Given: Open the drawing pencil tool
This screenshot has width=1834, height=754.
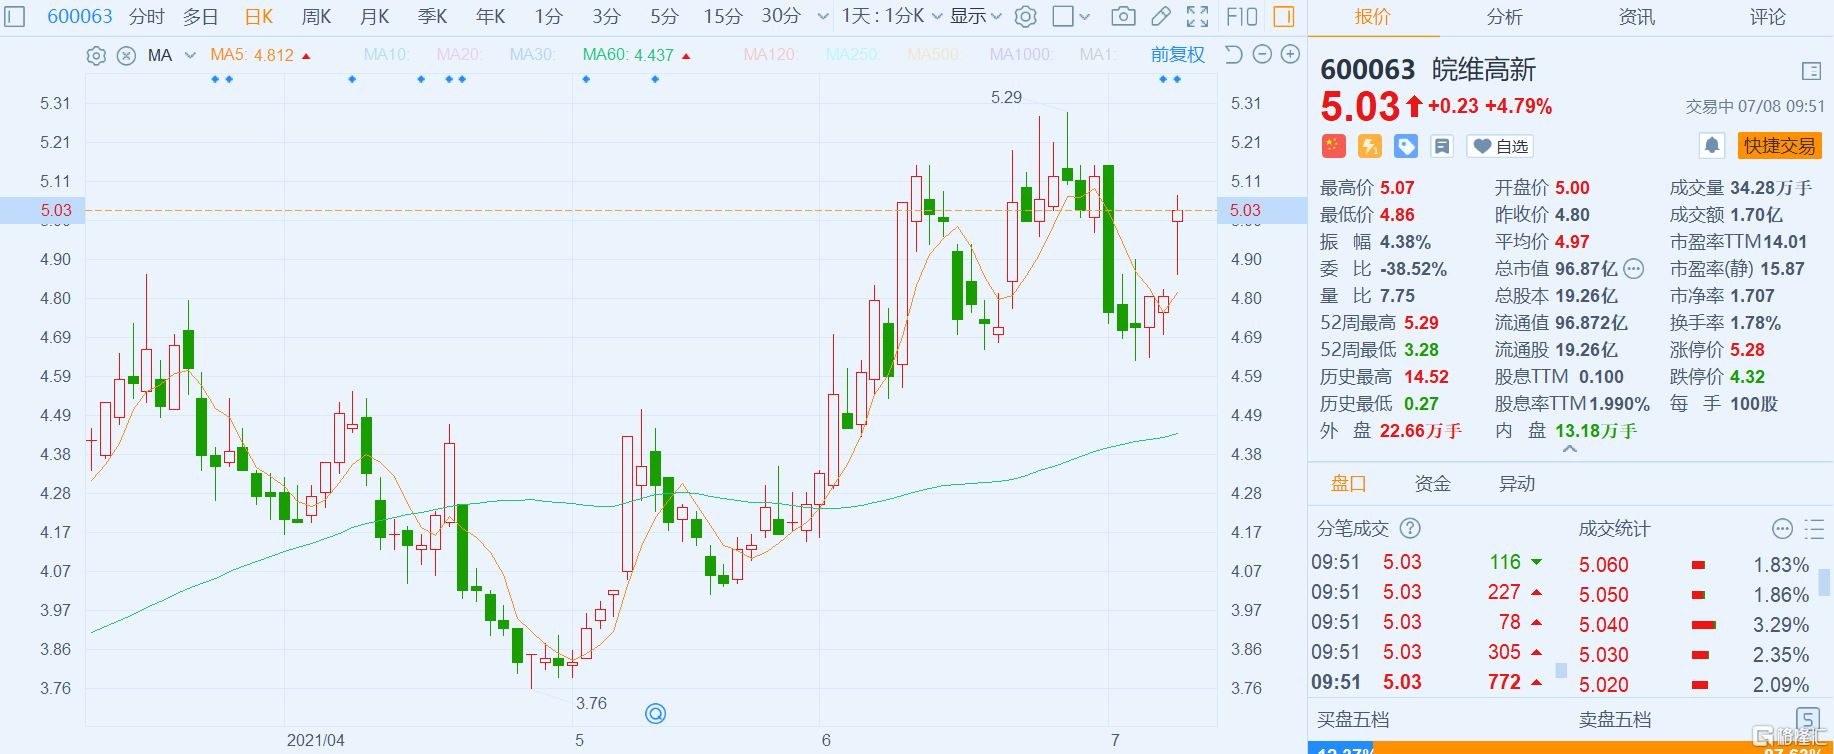Looking at the screenshot, I should click(x=1161, y=16).
